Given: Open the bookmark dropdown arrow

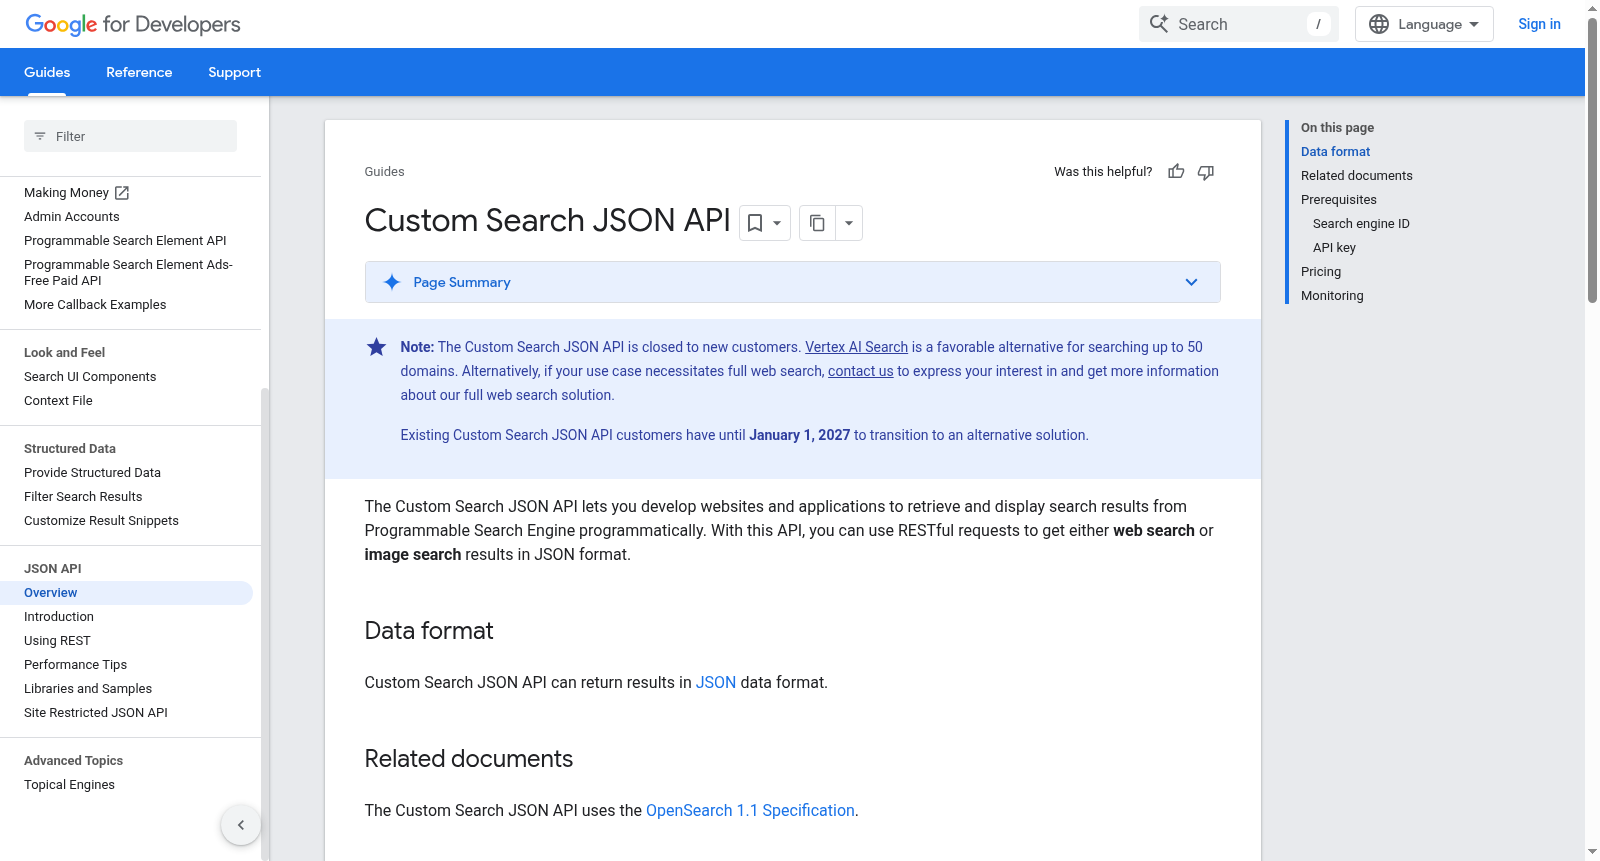Looking at the screenshot, I should (x=777, y=223).
